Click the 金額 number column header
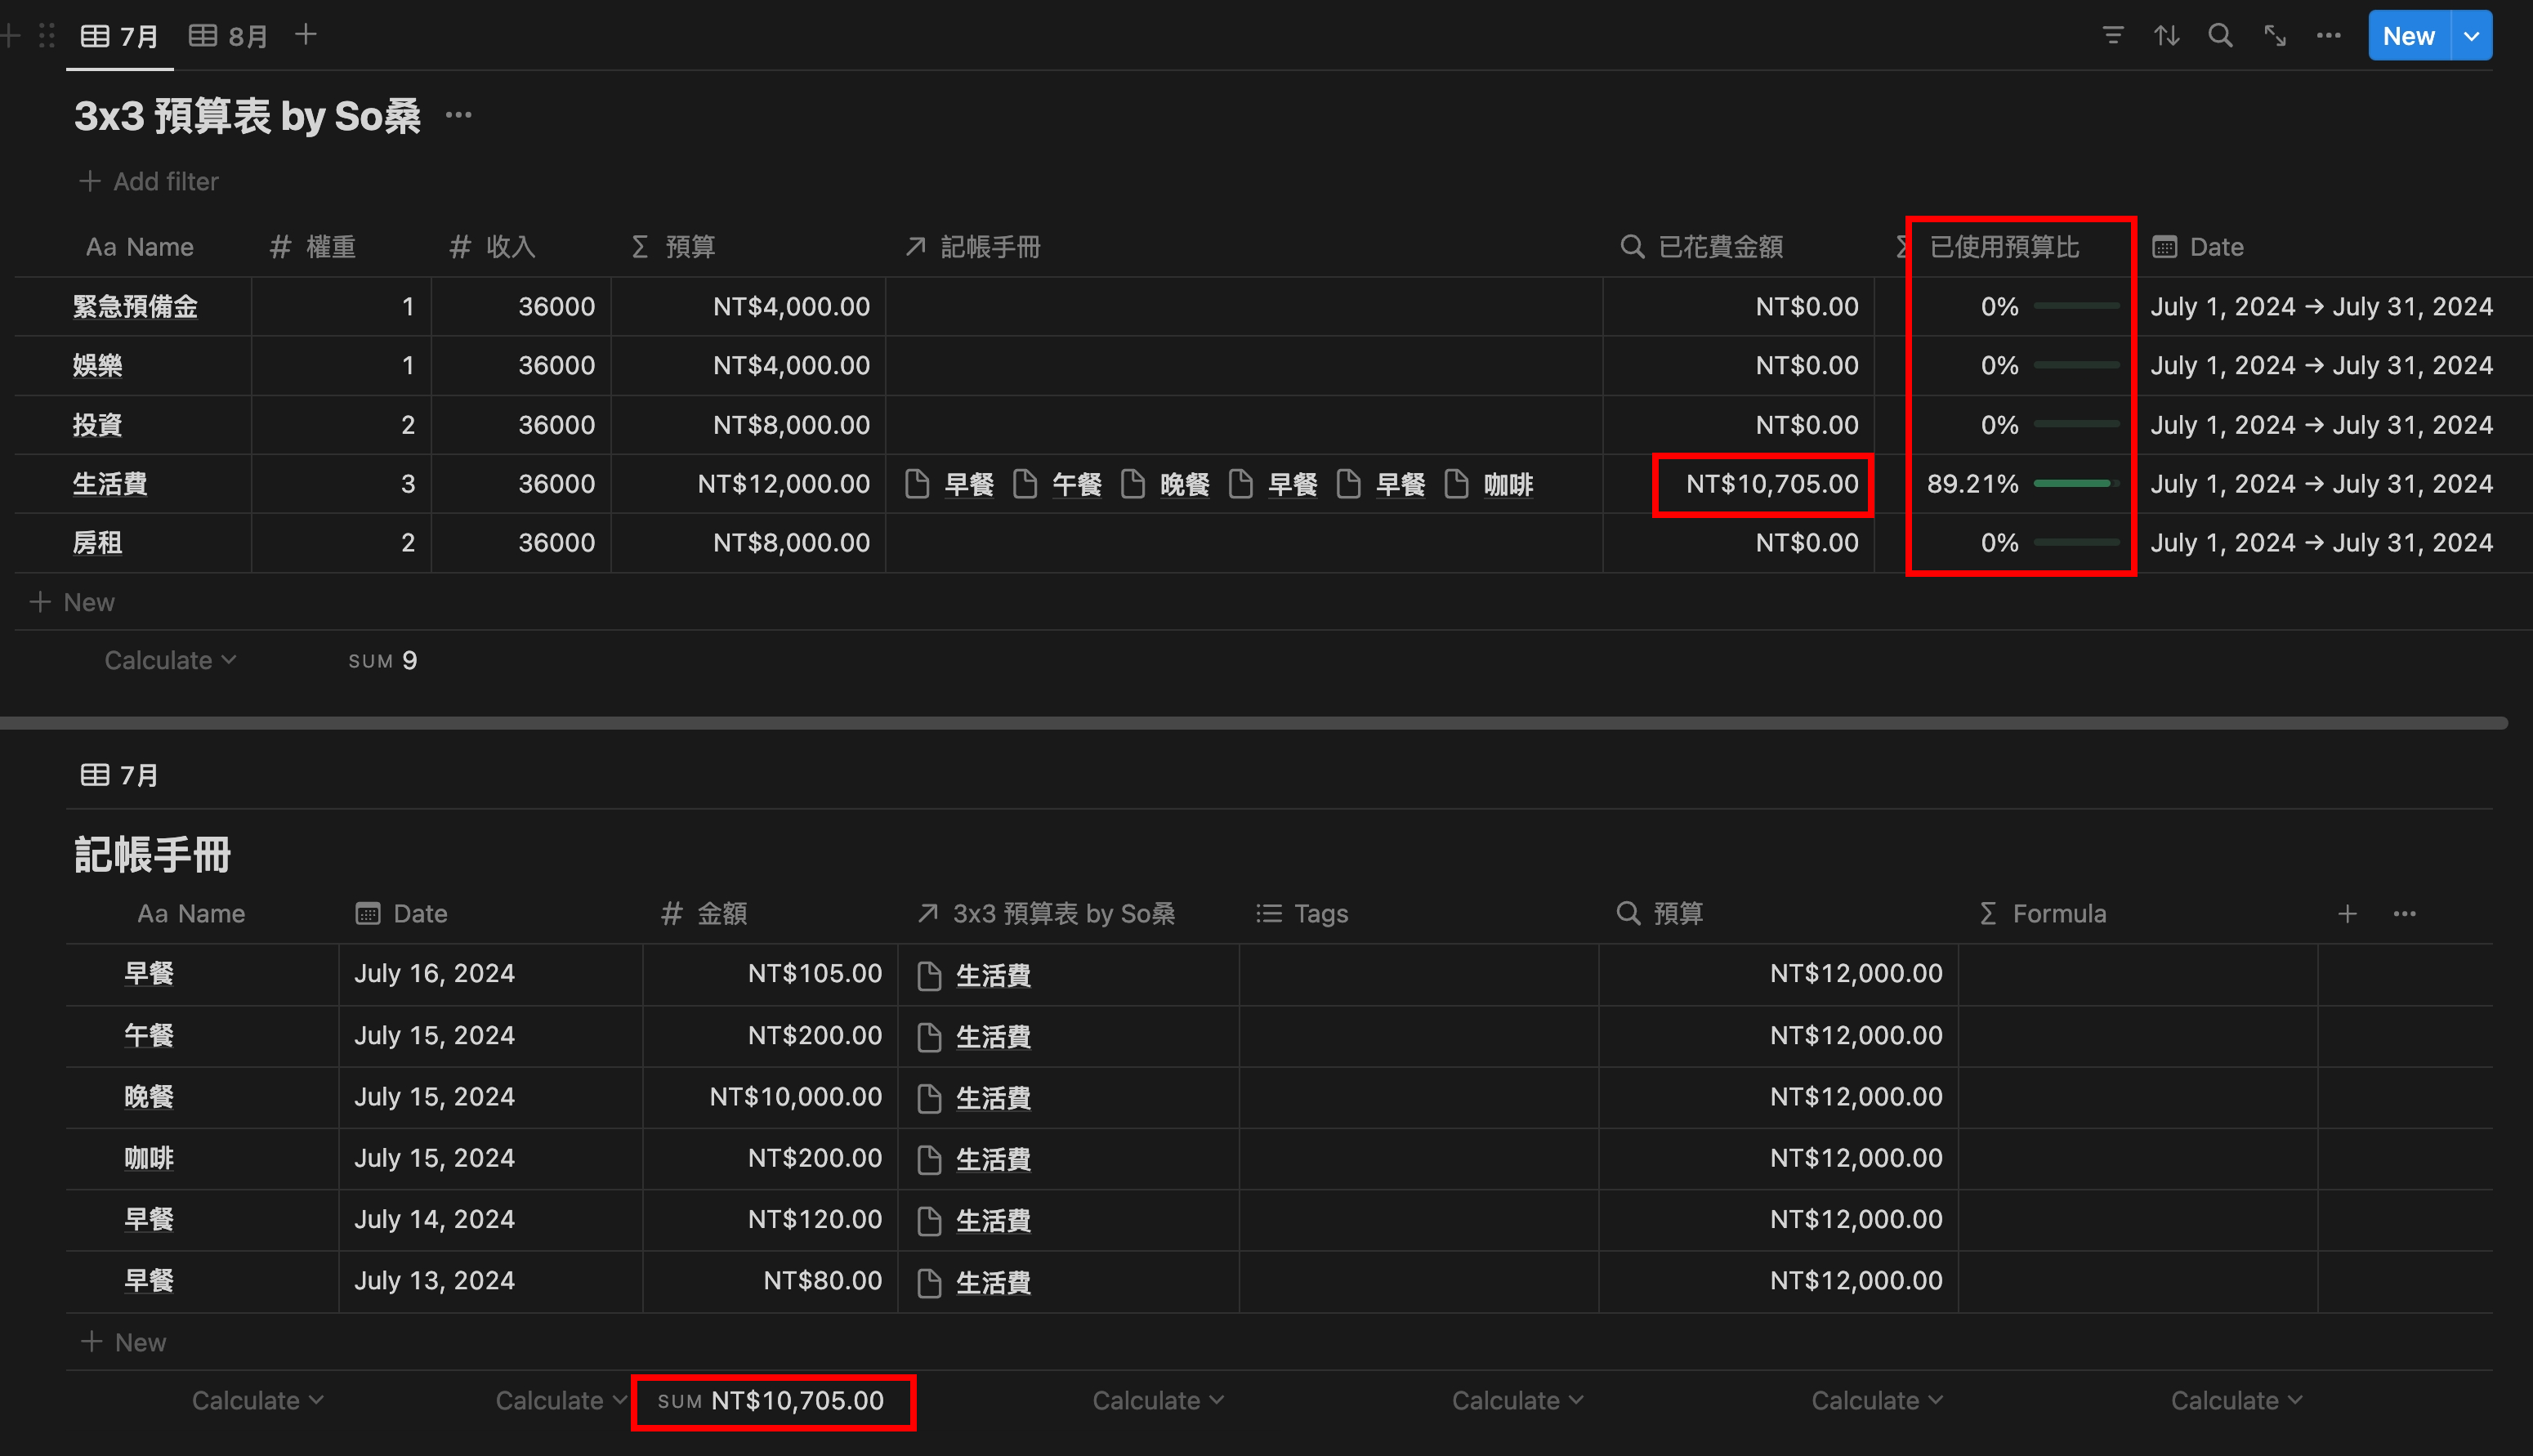The width and height of the screenshot is (2533, 1456). 704,913
